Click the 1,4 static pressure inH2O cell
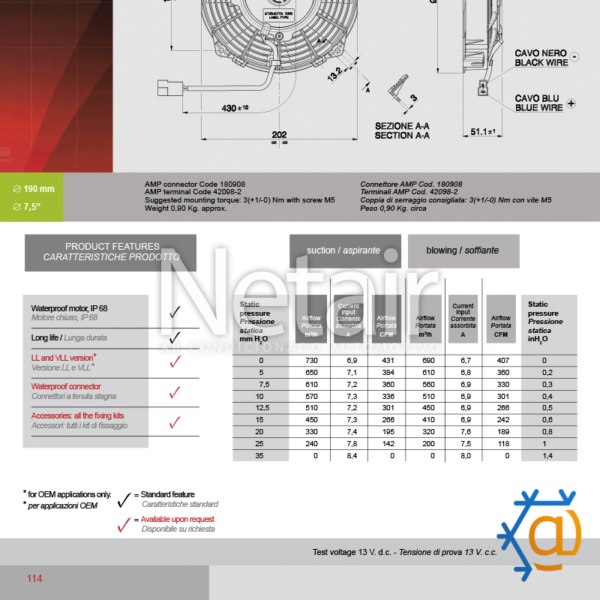 pos(545,455)
